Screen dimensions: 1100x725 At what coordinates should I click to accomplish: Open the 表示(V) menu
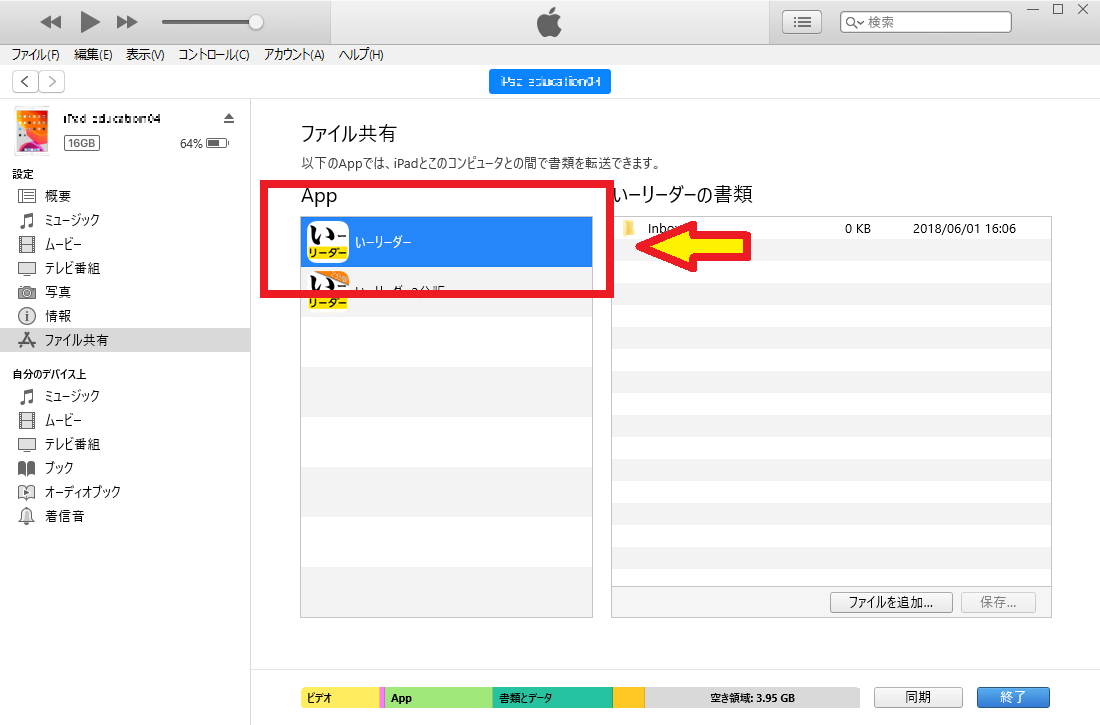pos(145,55)
